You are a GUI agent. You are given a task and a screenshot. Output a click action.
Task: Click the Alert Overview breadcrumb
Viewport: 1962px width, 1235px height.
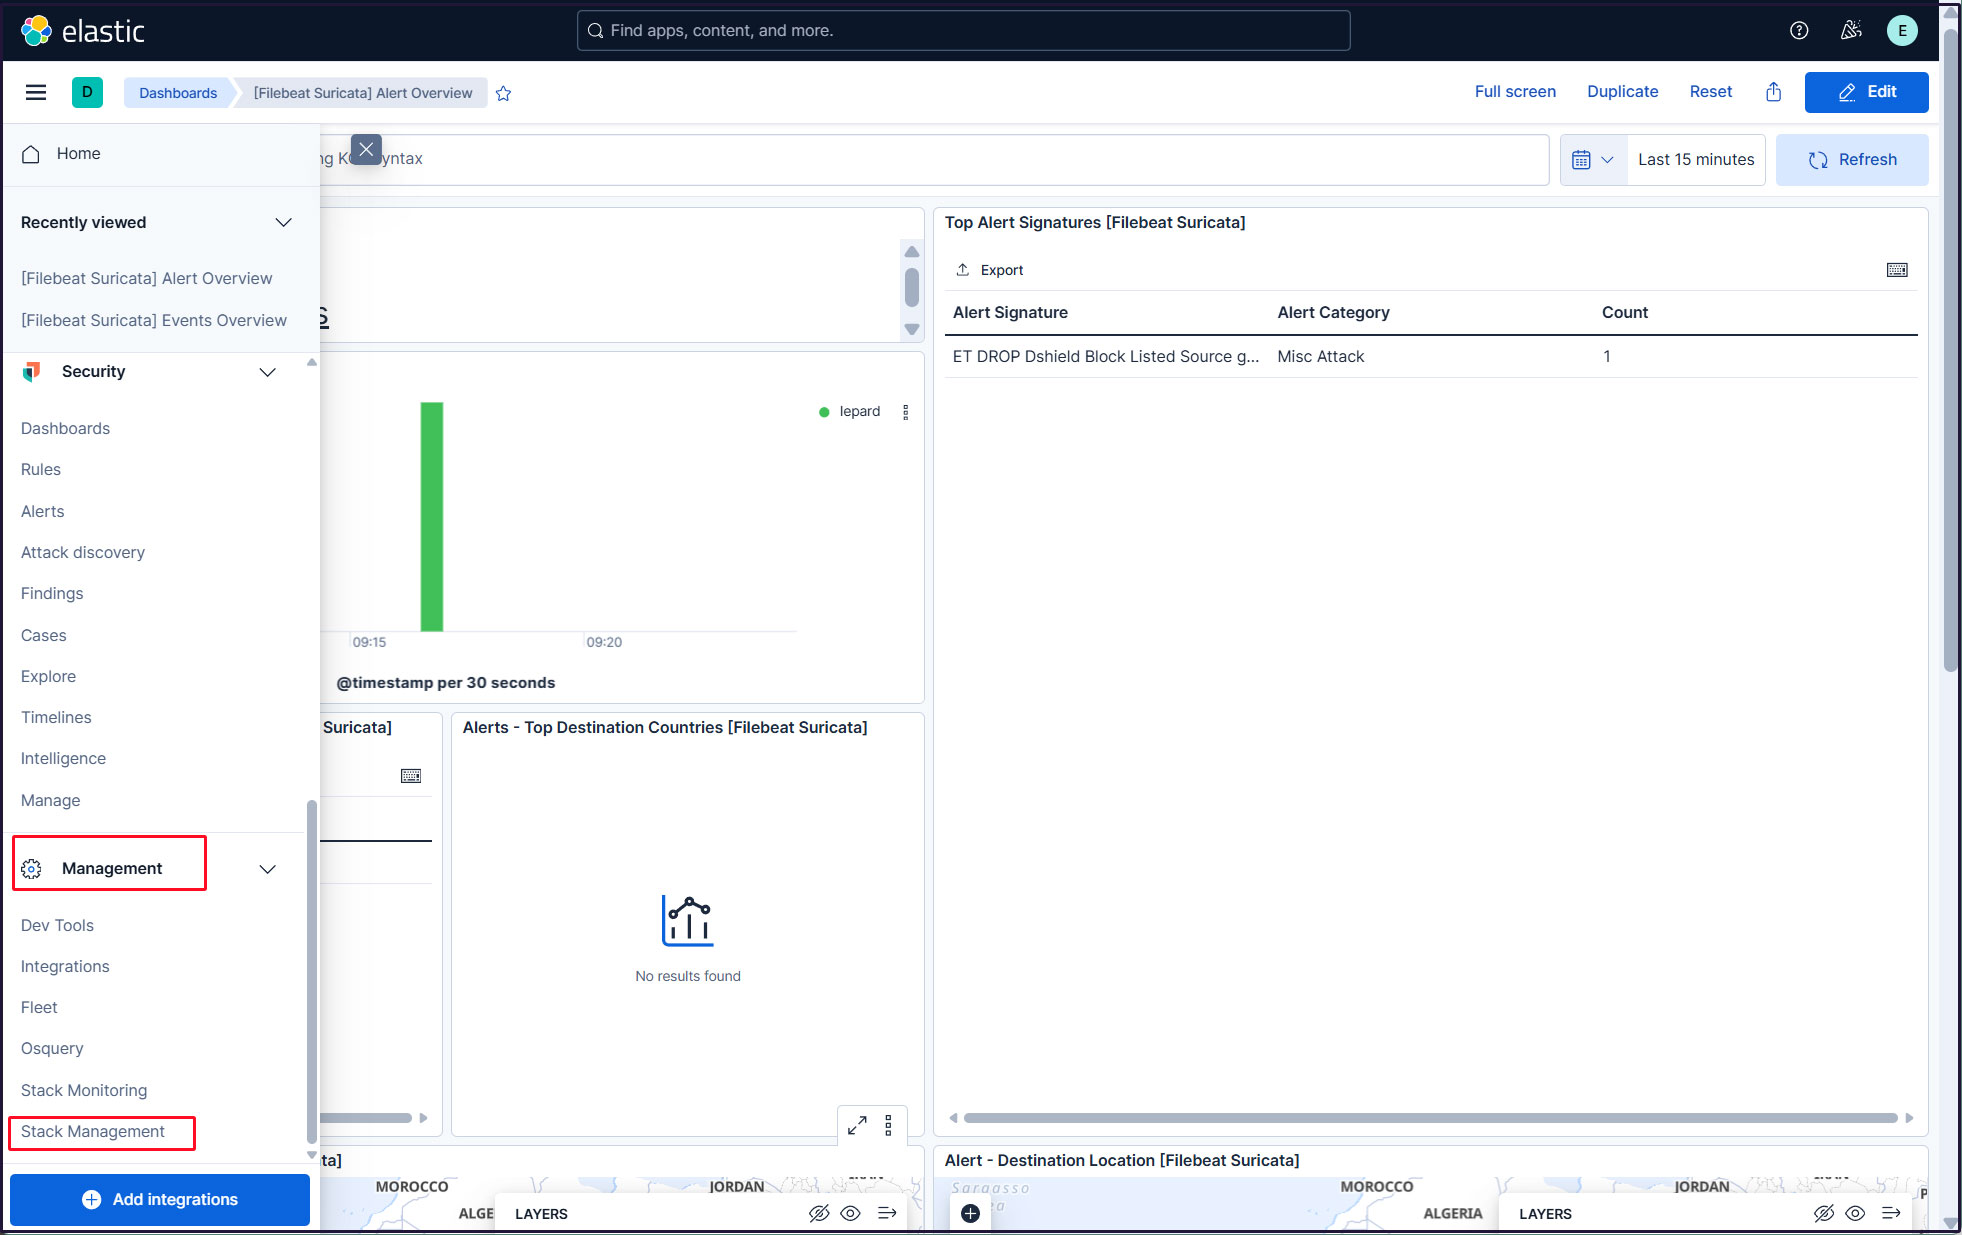pos(363,93)
